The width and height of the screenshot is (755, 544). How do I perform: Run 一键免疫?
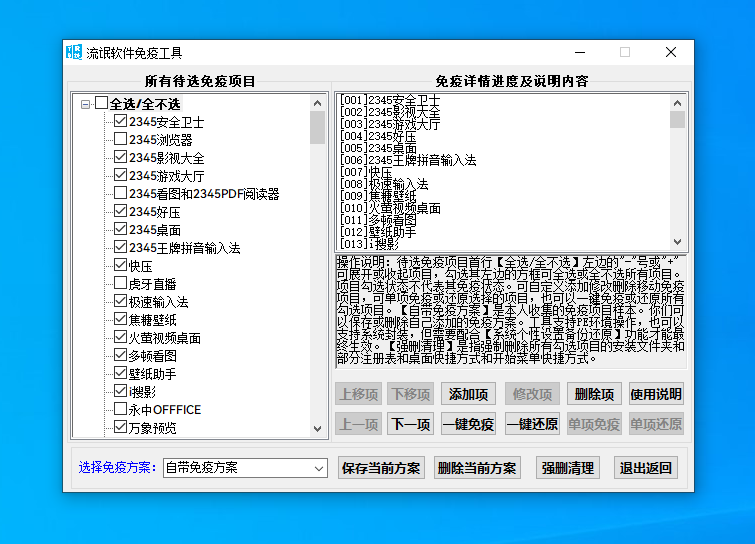tap(469, 424)
